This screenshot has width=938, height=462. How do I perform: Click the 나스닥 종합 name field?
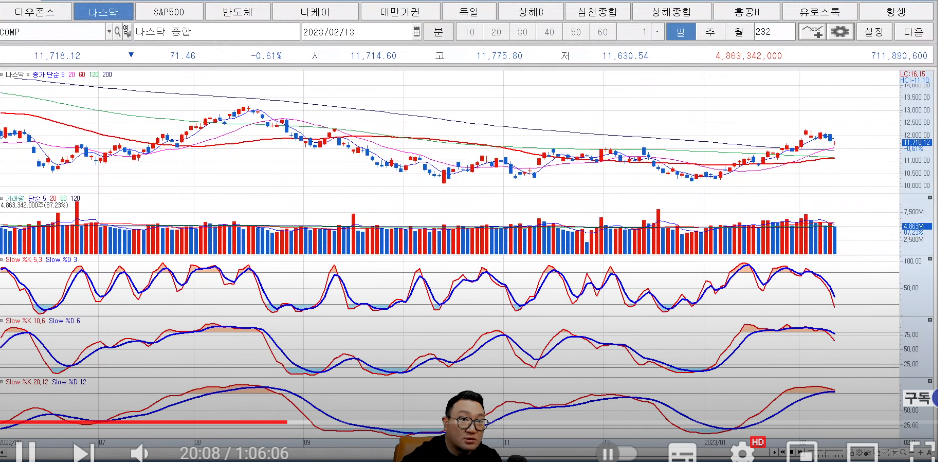[x=215, y=32]
